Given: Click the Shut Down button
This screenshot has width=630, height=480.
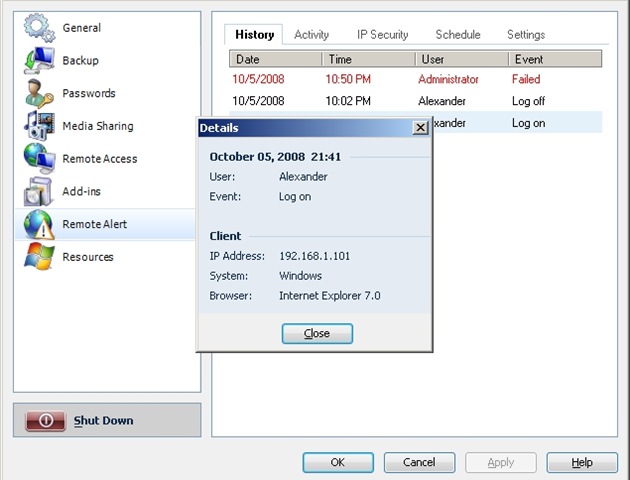Looking at the screenshot, I should (x=107, y=420).
